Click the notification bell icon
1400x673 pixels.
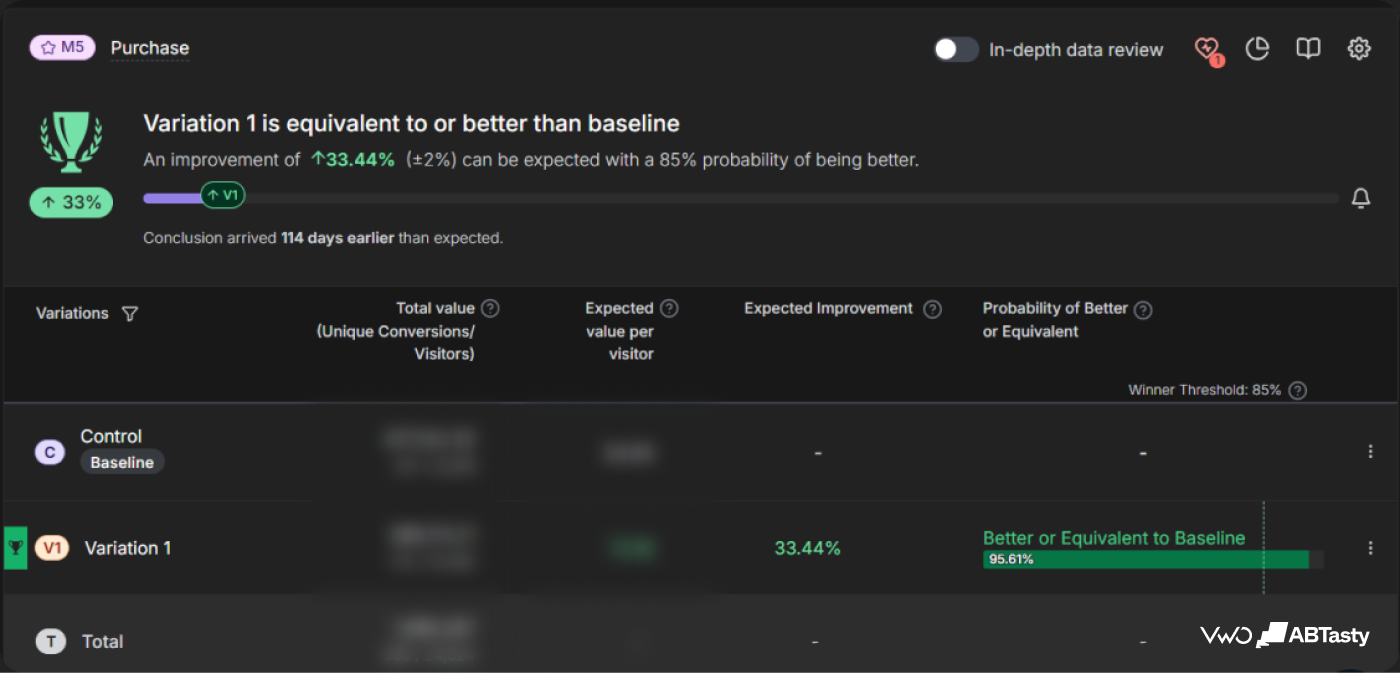(1361, 199)
